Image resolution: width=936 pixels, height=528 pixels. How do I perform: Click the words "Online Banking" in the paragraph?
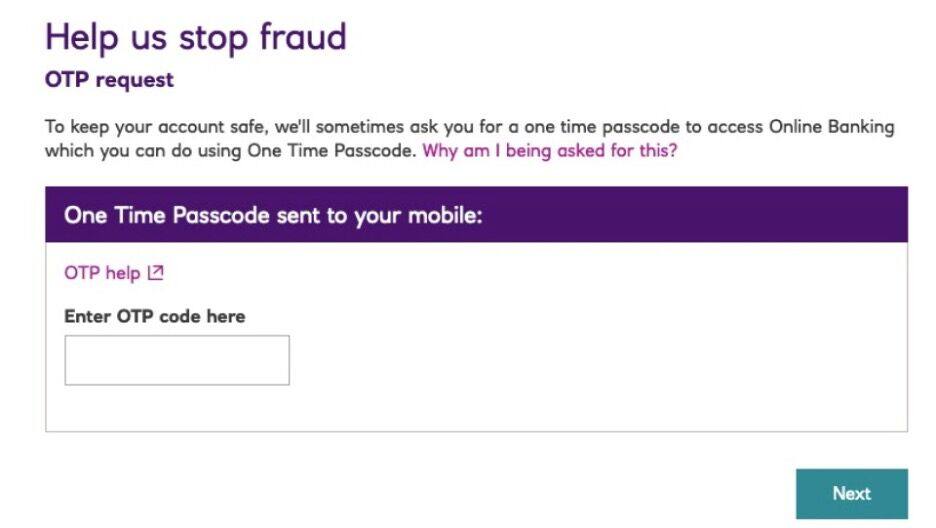coord(831,127)
